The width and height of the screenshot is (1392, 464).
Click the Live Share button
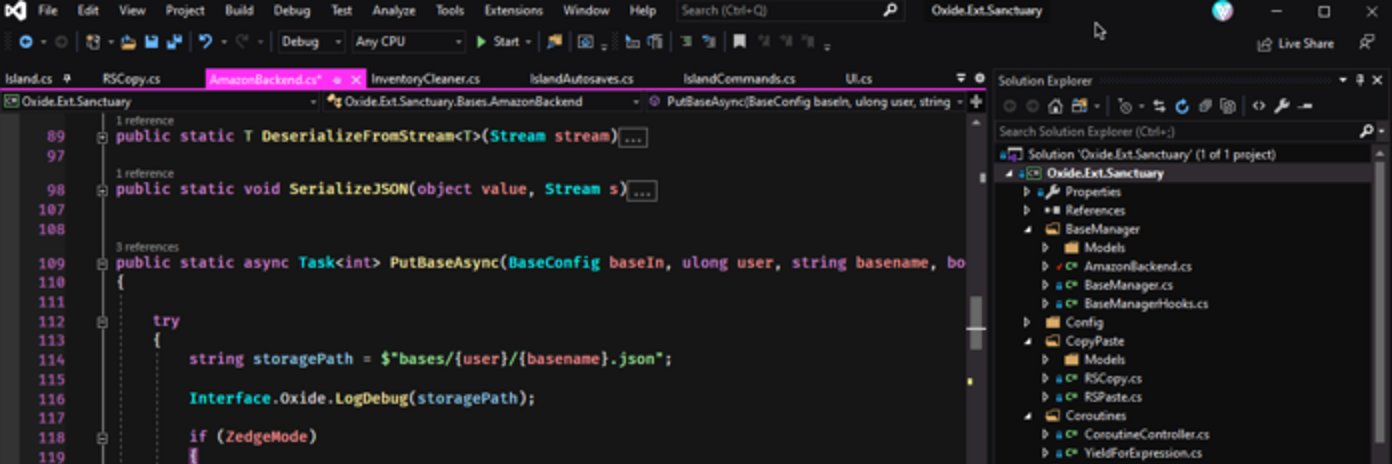(1295, 43)
